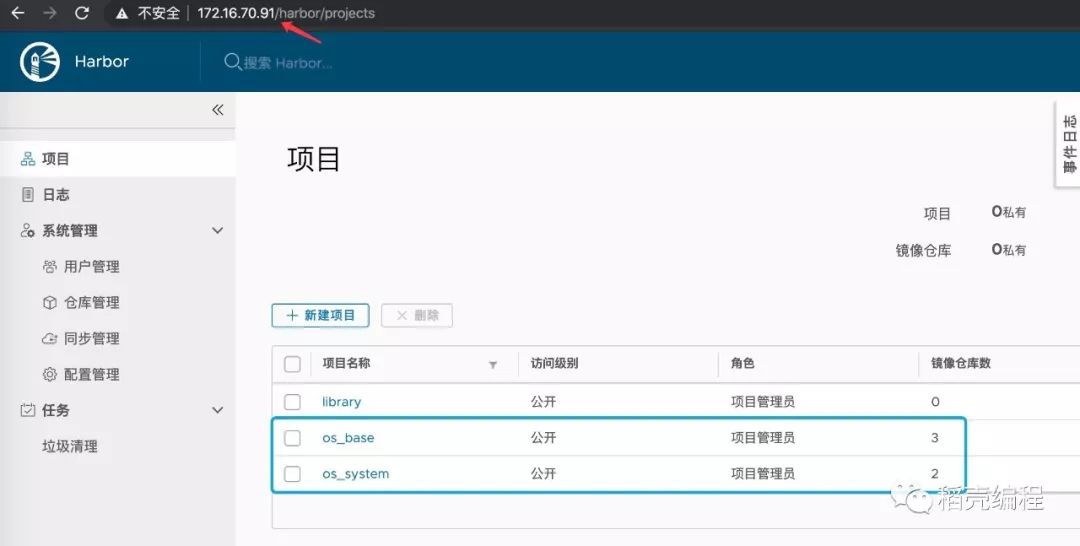Click the 系统管理 gear-user icon
The width and height of the screenshot is (1080, 546).
click(x=28, y=231)
